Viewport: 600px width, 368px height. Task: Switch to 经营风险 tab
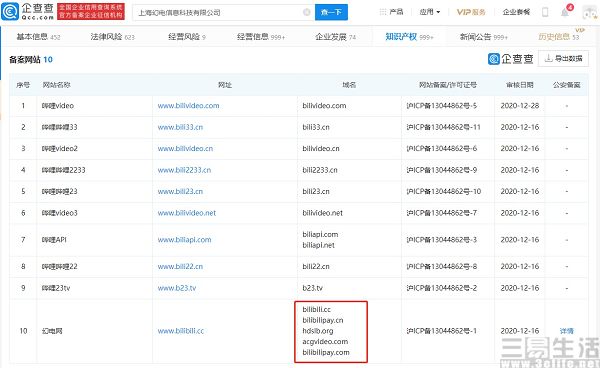(x=187, y=37)
